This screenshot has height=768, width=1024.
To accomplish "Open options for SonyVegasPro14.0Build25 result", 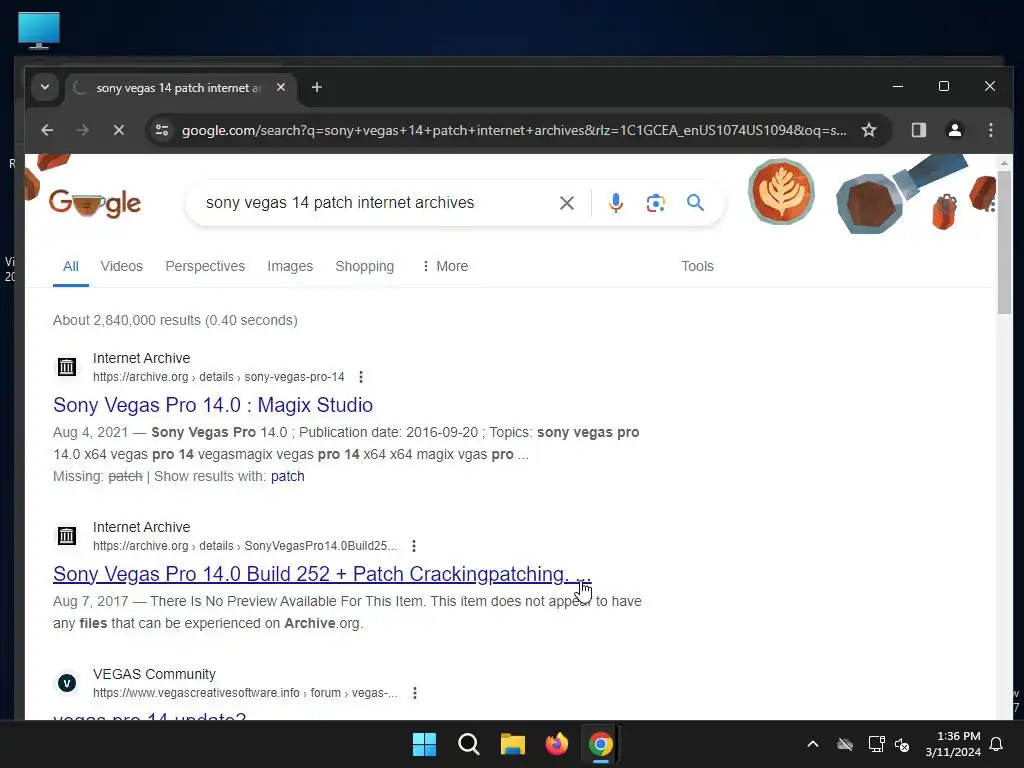I will 413,546.
